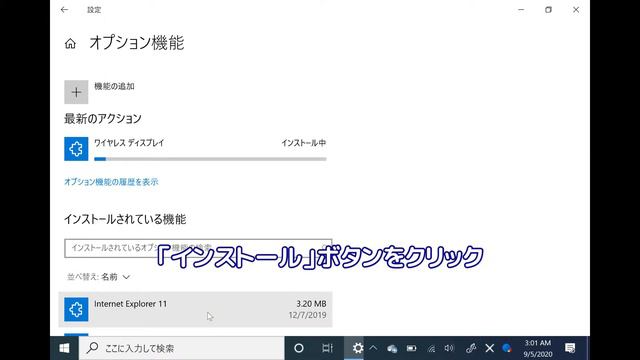Image resolution: width=640 pixels, height=360 pixels.
Task: Click the Settings gear taskbar icon
Action: tap(358, 348)
